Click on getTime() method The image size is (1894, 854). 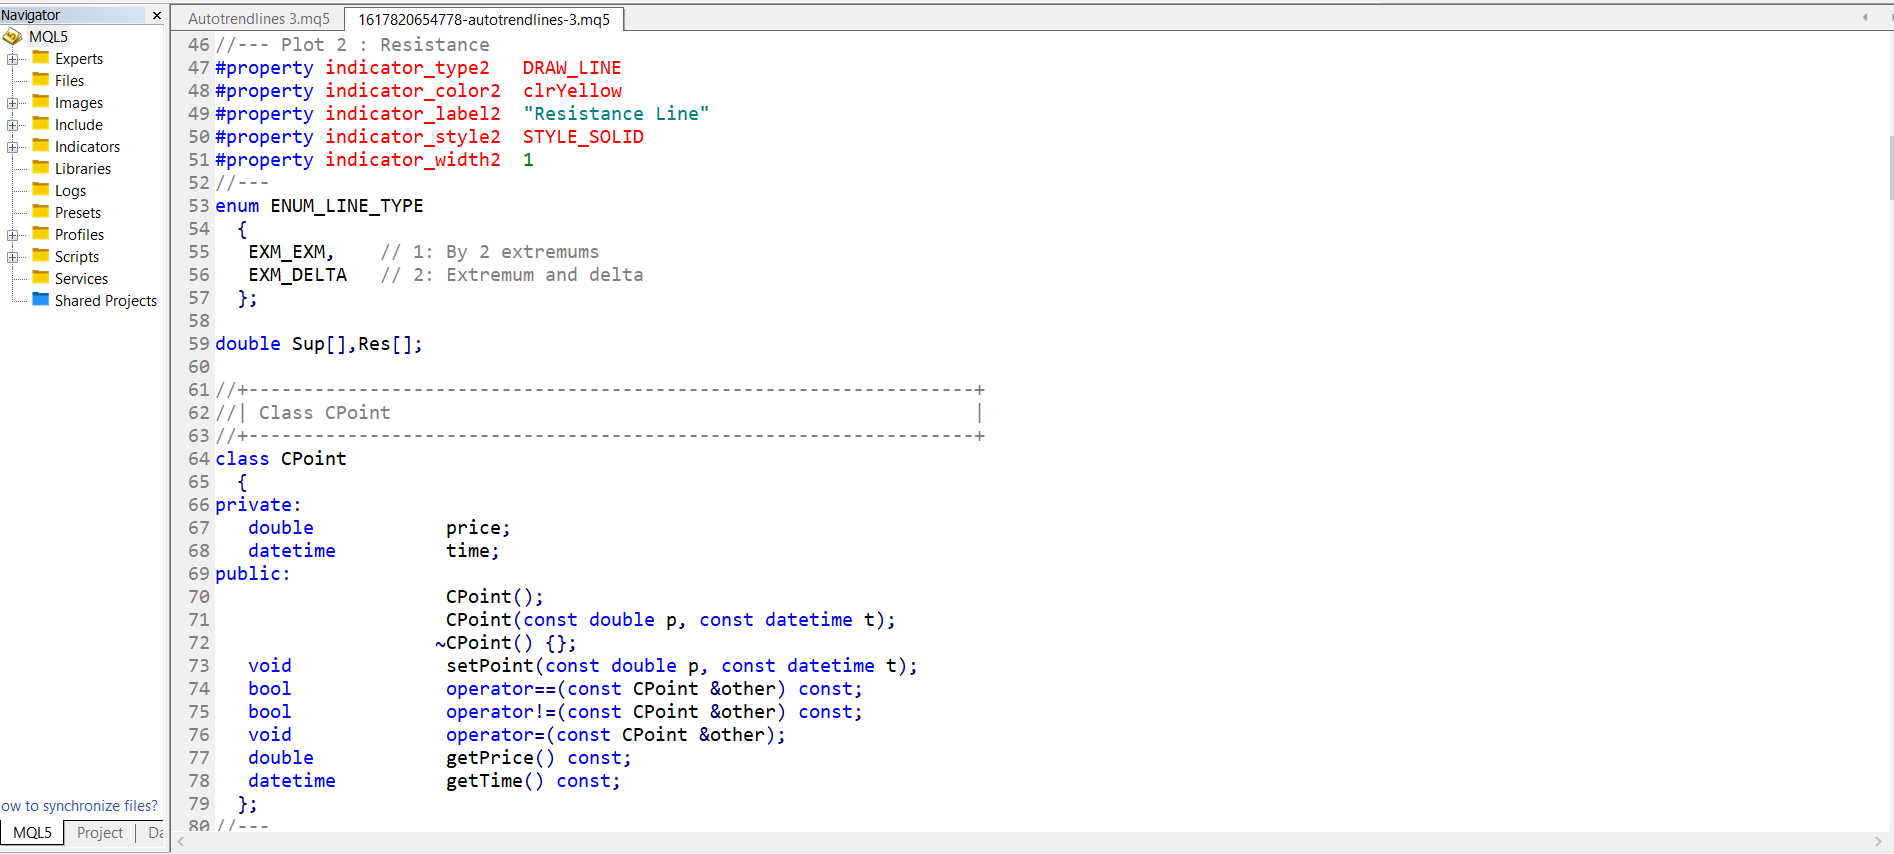point(495,781)
